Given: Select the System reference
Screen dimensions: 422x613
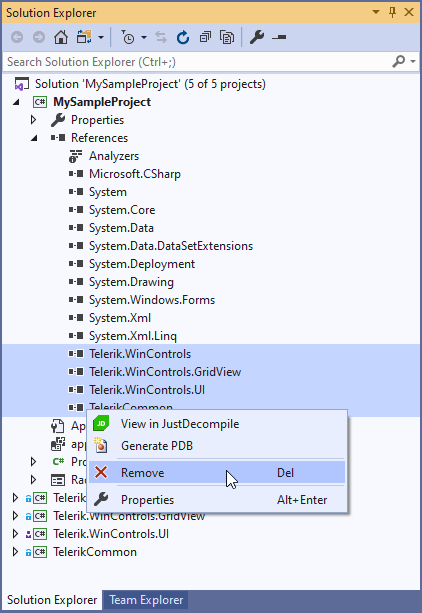Looking at the screenshot, I should point(108,192).
